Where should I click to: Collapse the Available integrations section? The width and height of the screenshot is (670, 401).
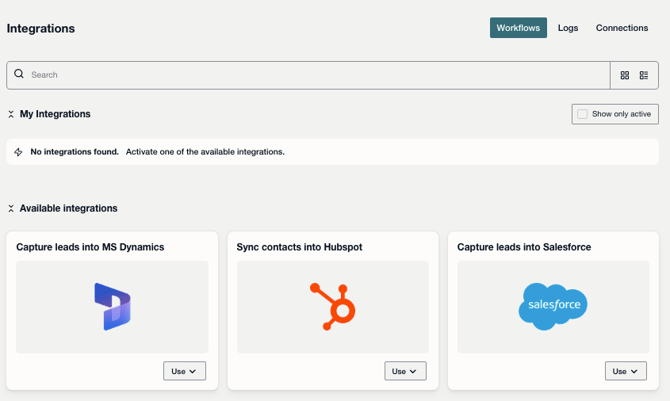[x=11, y=208]
